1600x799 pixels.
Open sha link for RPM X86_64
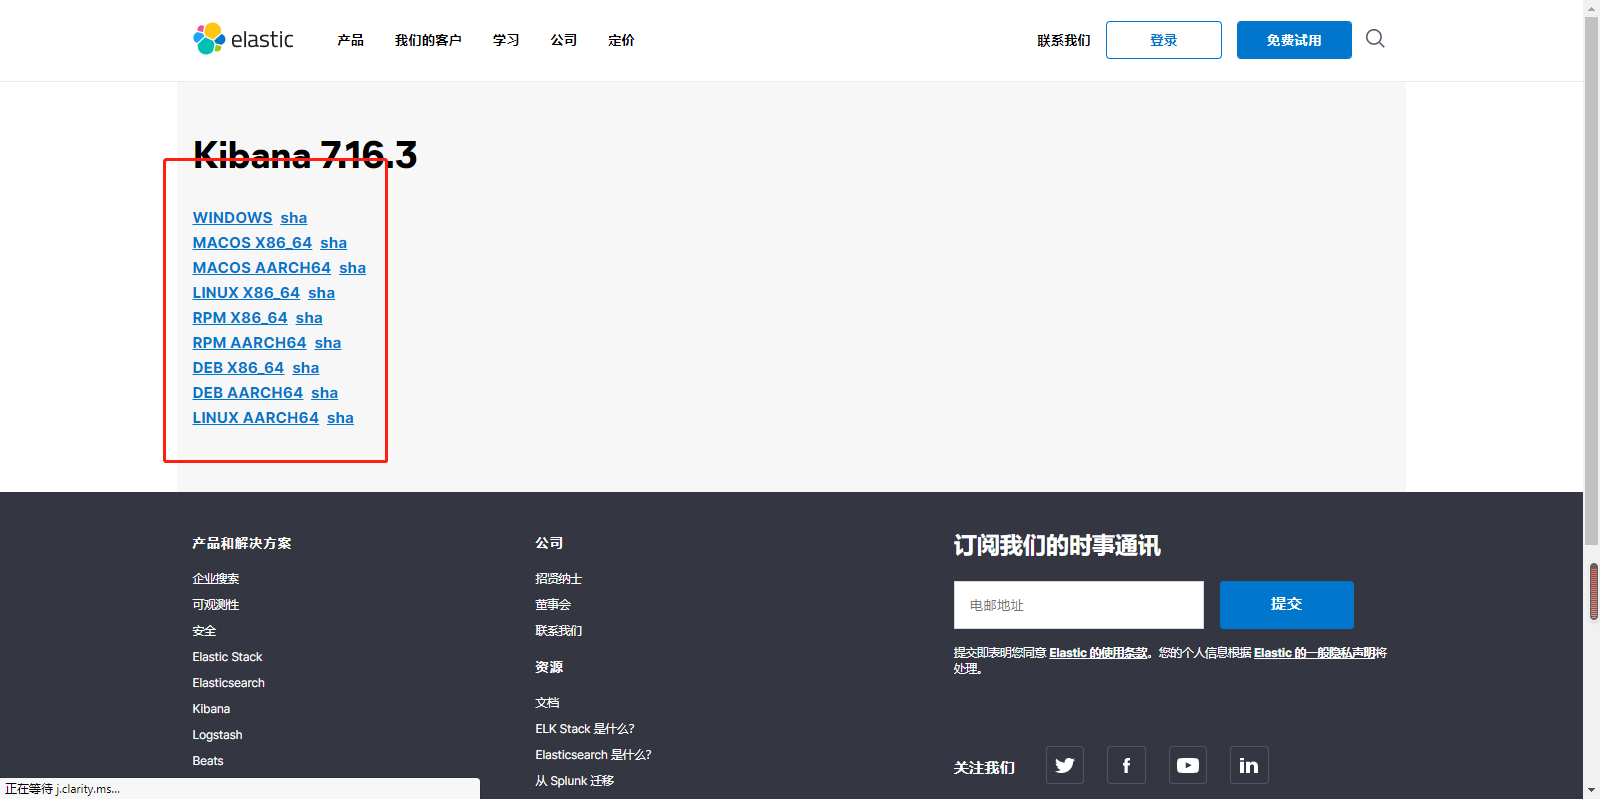[x=309, y=318]
